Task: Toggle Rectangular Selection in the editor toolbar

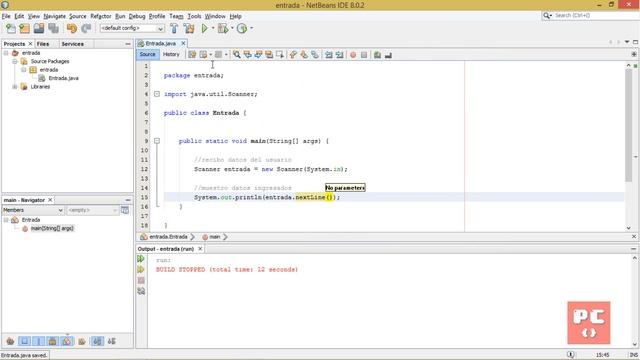Action: pos(280,55)
